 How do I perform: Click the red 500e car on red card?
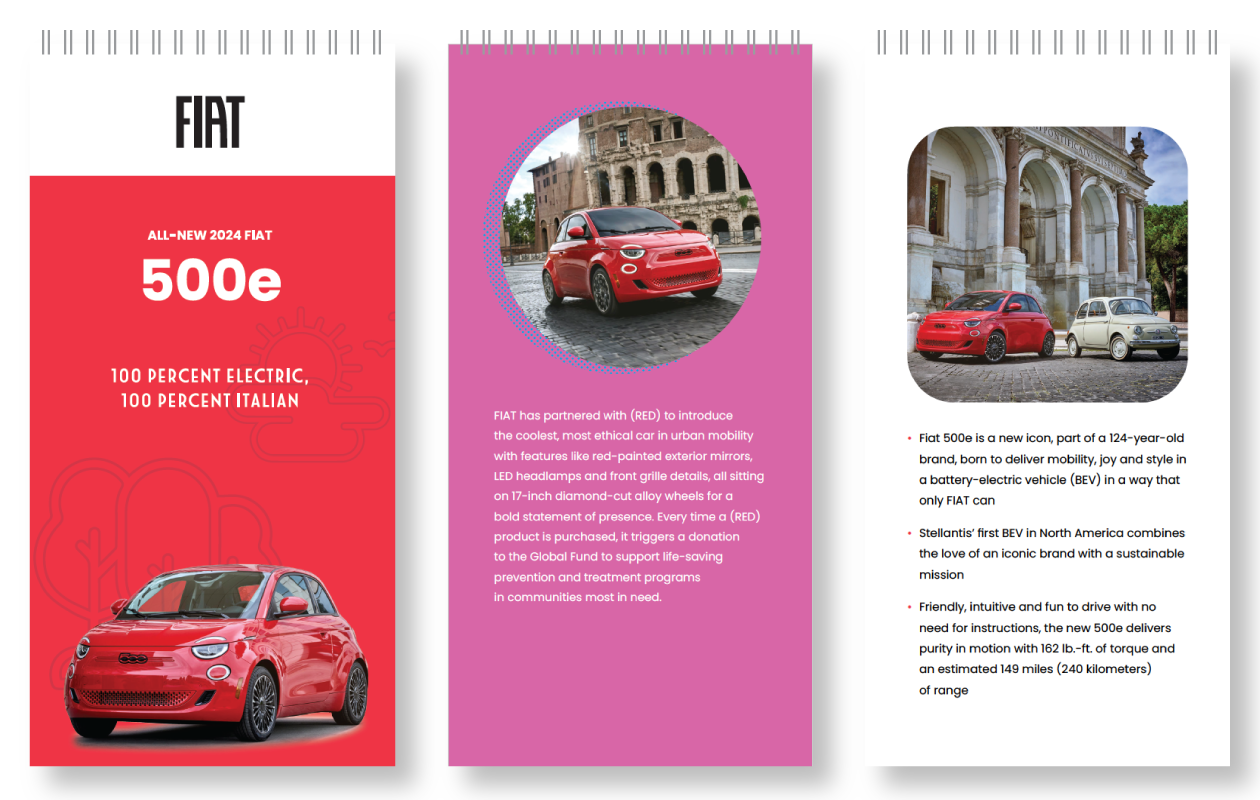click(x=216, y=652)
